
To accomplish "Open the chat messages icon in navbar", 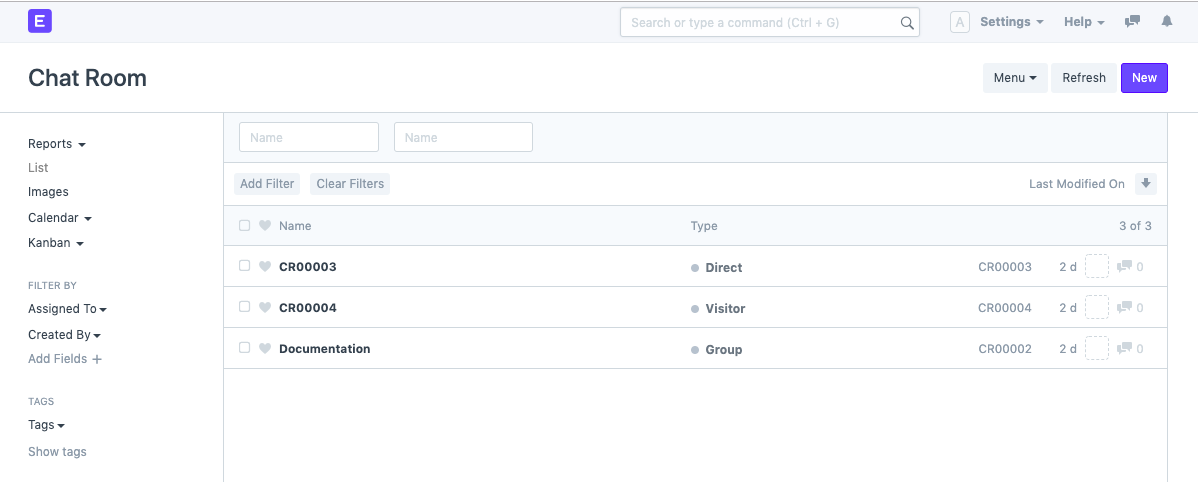I will click(1132, 22).
